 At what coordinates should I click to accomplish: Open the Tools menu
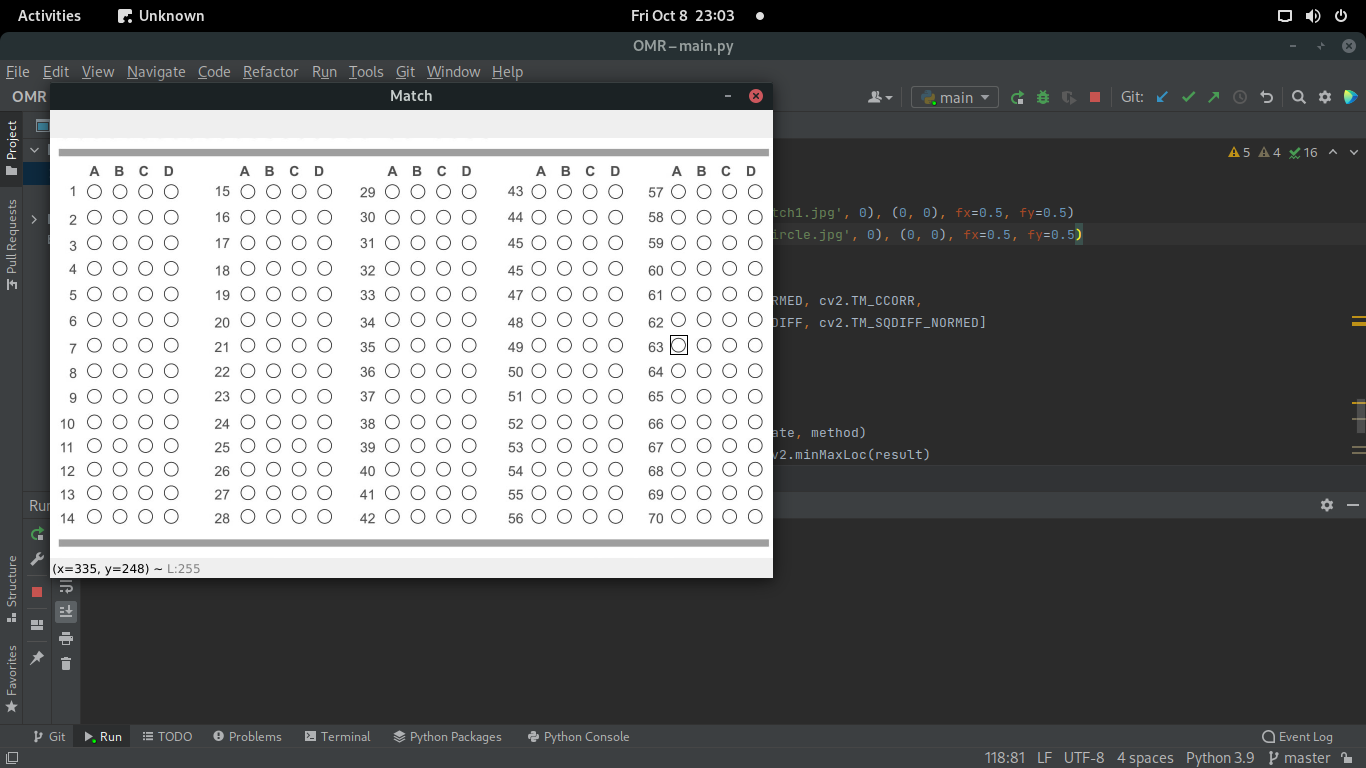point(366,71)
